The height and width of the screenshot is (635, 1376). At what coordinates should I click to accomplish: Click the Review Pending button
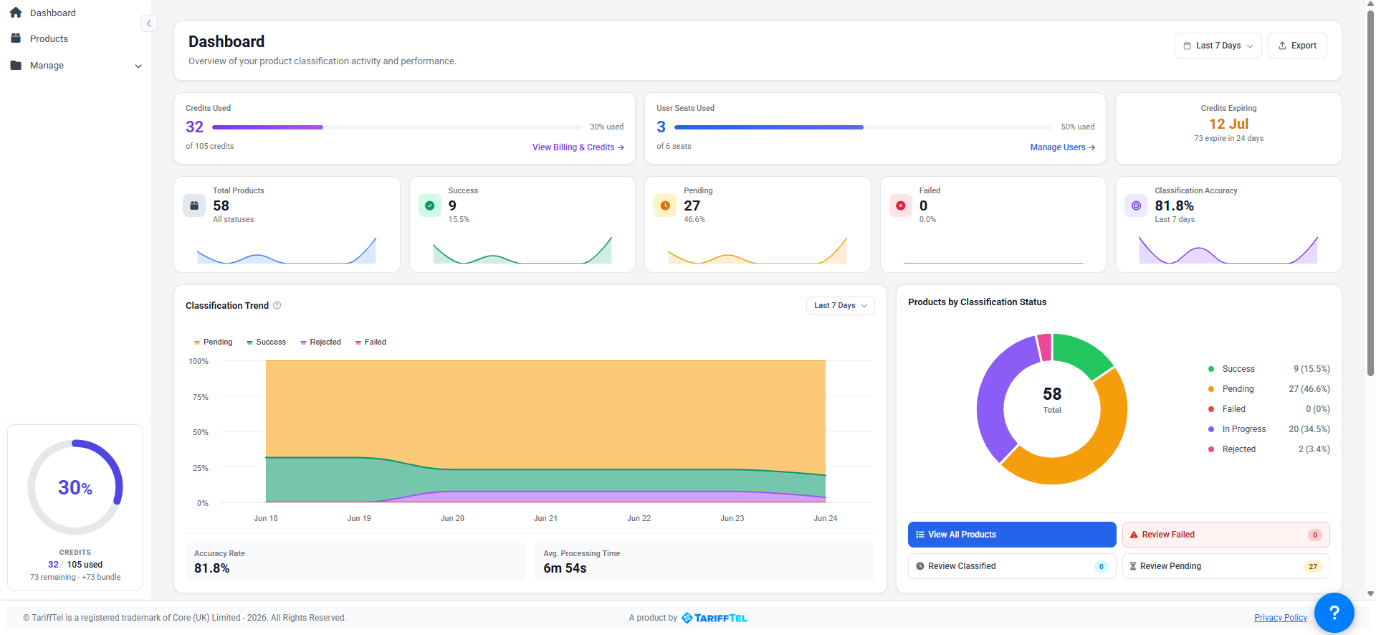(1226, 566)
